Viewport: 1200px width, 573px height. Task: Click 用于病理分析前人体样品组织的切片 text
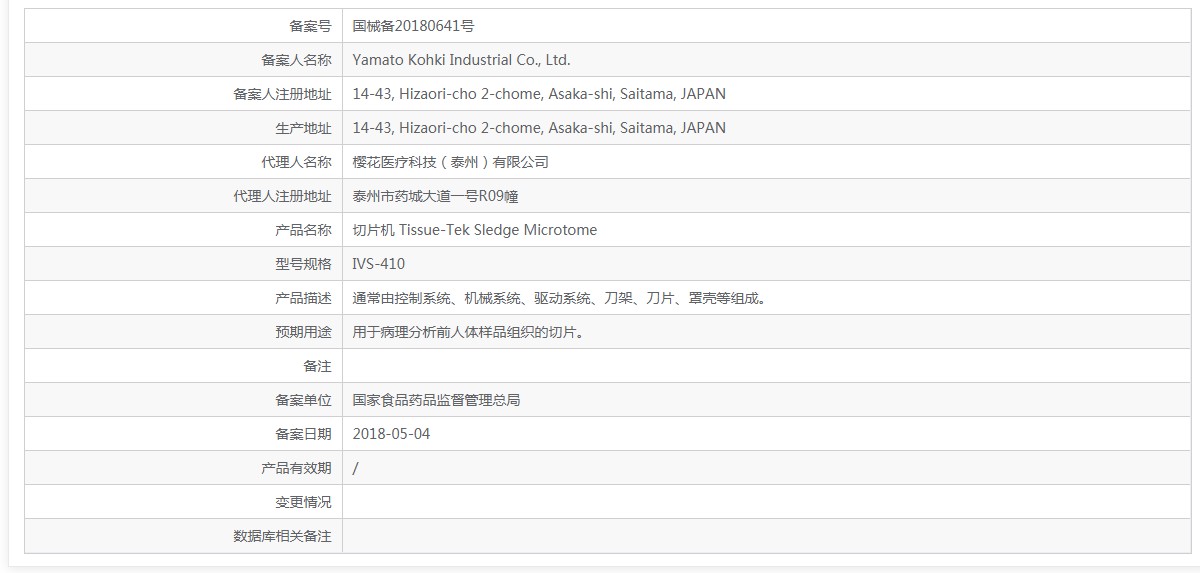pos(469,332)
